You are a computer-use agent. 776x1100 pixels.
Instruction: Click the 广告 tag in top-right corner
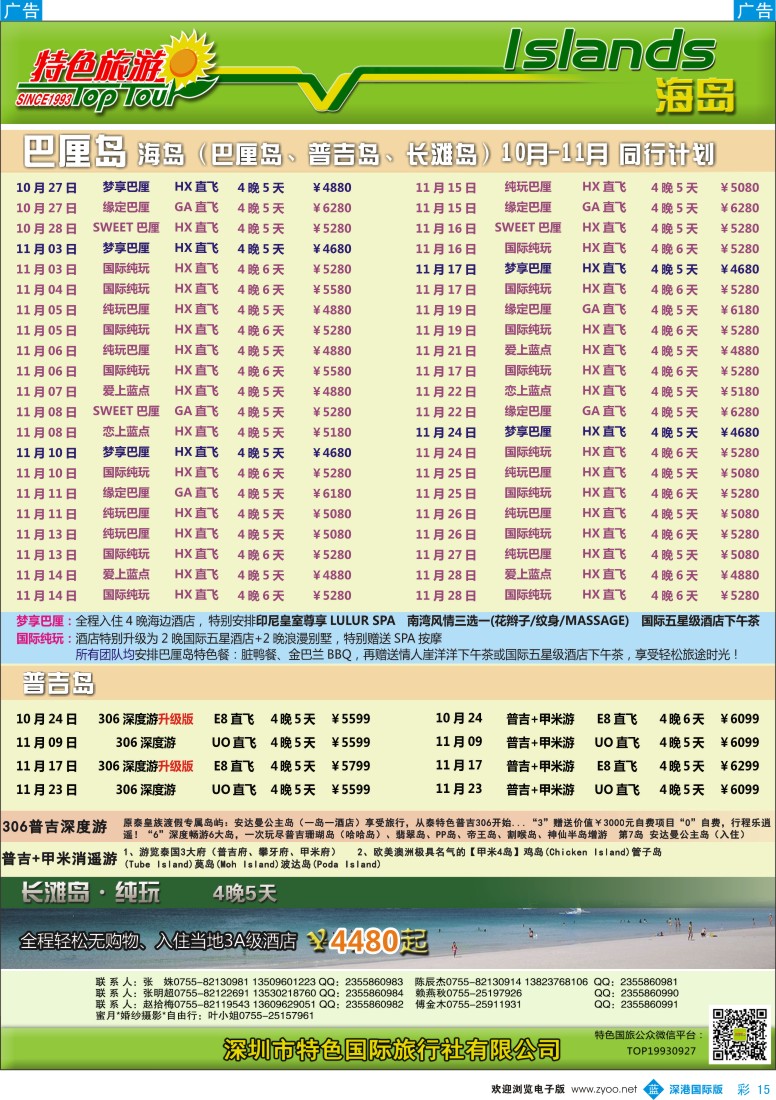pyautogui.click(x=755, y=10)
